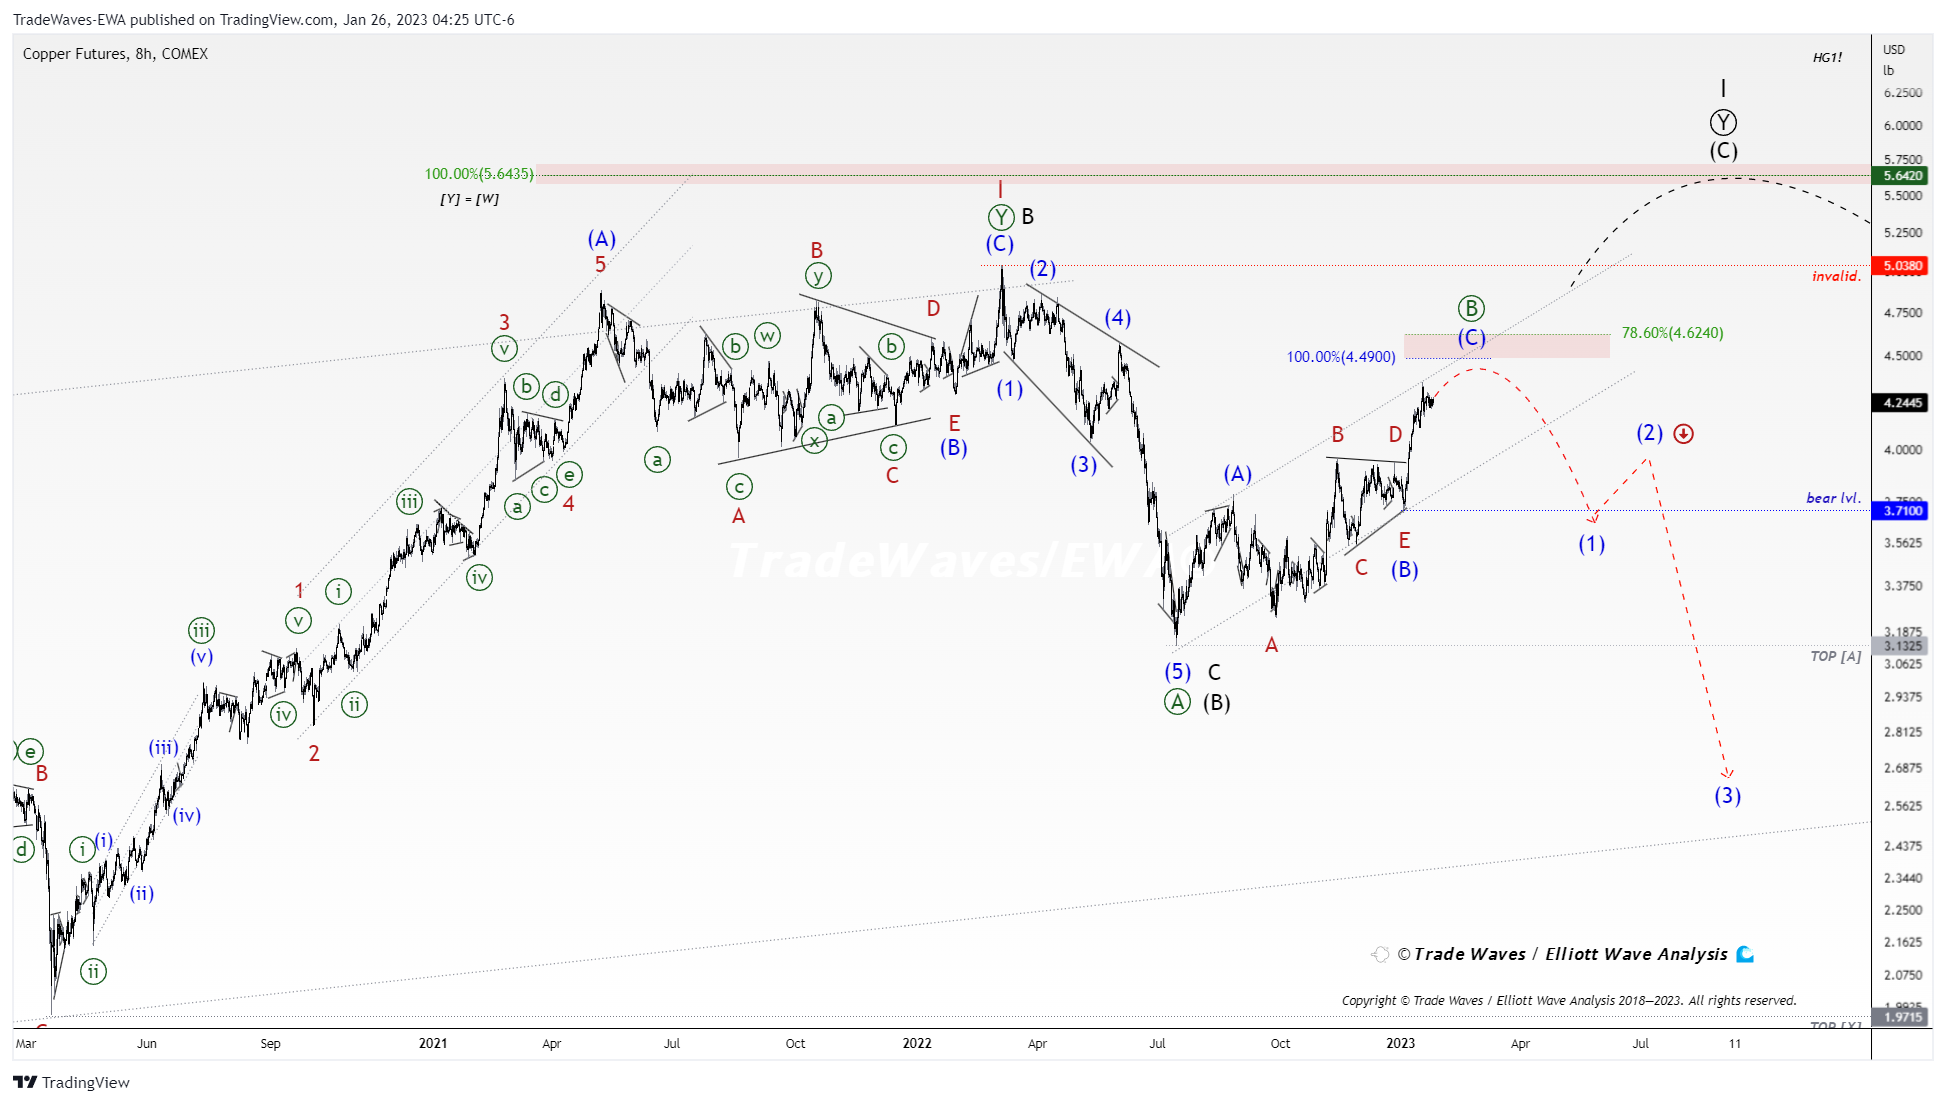1946x1104 pixels.
Task: Click the '78.60%(4.6240)' Fibonacci label
Action: 1672,333
